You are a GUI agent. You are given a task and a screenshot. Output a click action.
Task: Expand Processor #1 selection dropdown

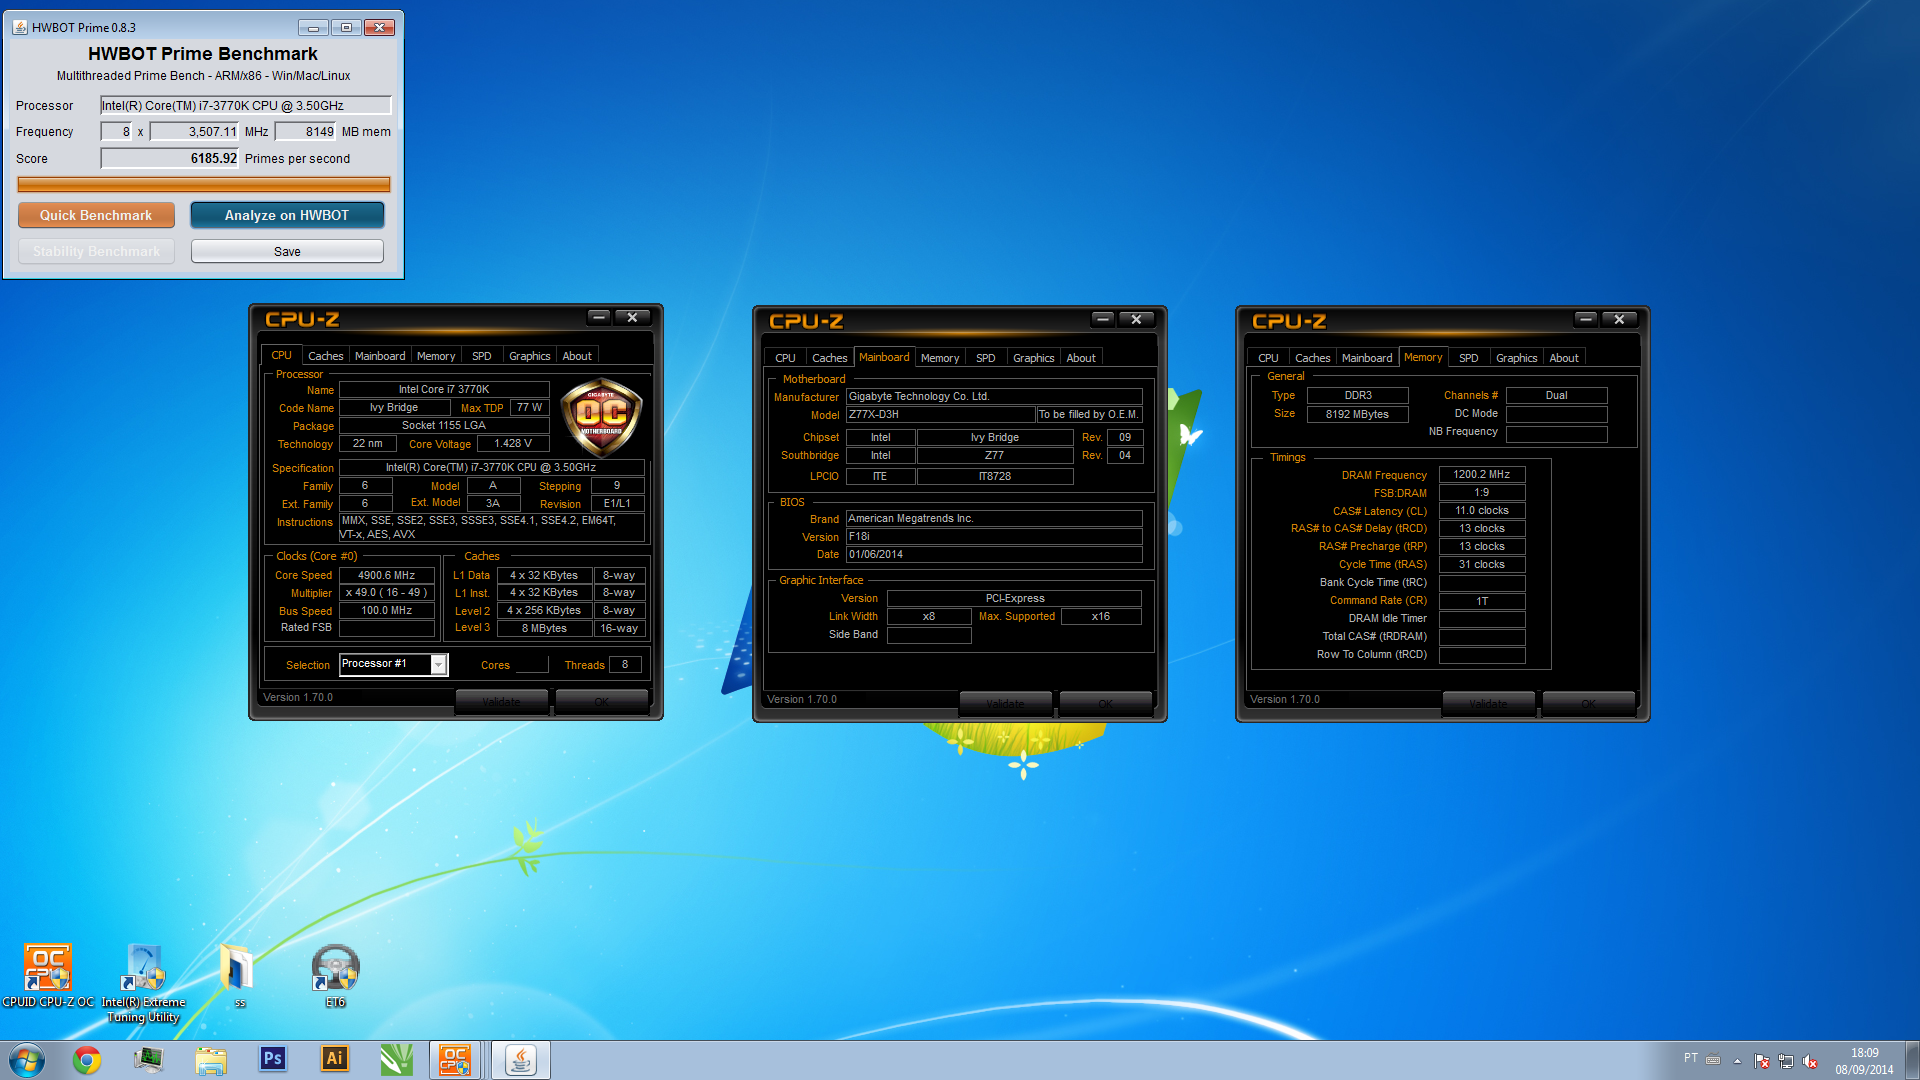point(438,664)
